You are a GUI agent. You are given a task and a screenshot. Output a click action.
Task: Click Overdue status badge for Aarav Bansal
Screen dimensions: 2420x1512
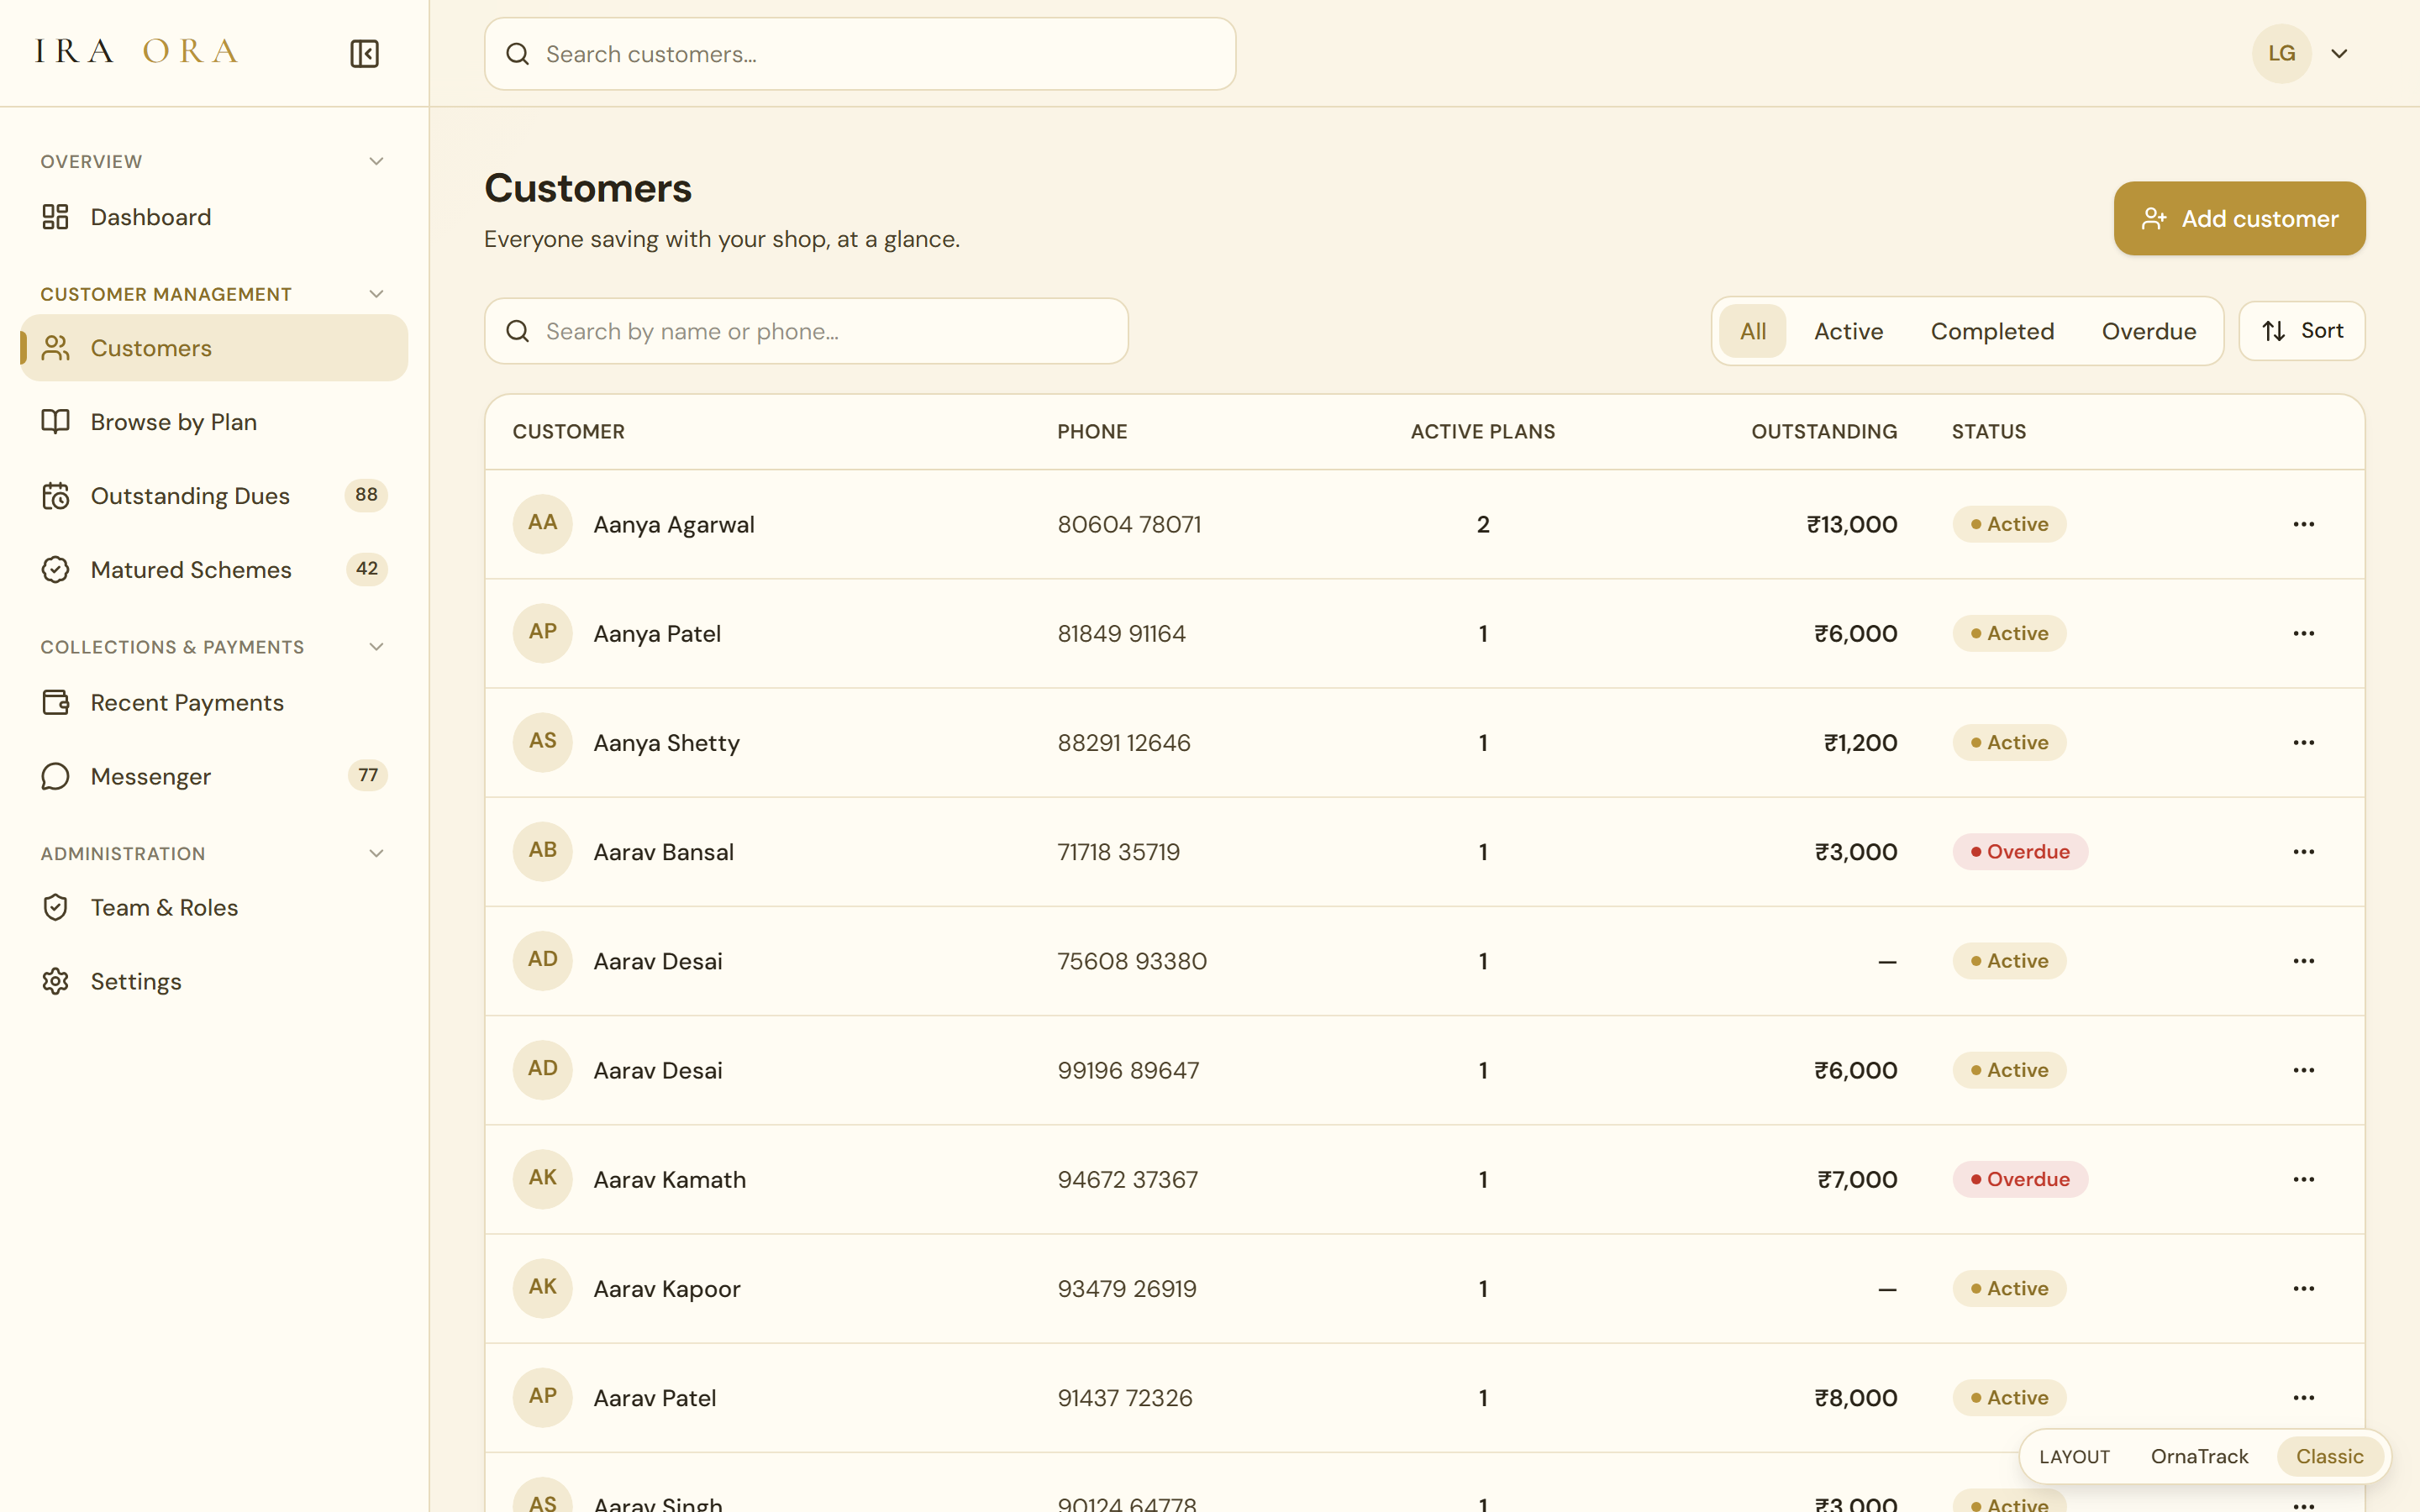pos(2020,852)
